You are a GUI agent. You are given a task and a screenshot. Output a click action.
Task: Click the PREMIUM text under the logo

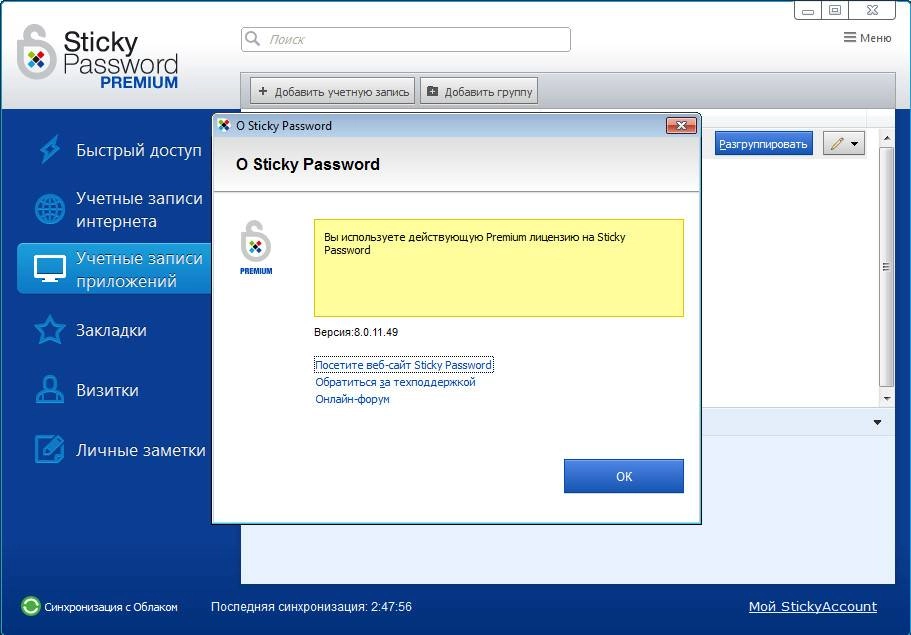point(139,82)
